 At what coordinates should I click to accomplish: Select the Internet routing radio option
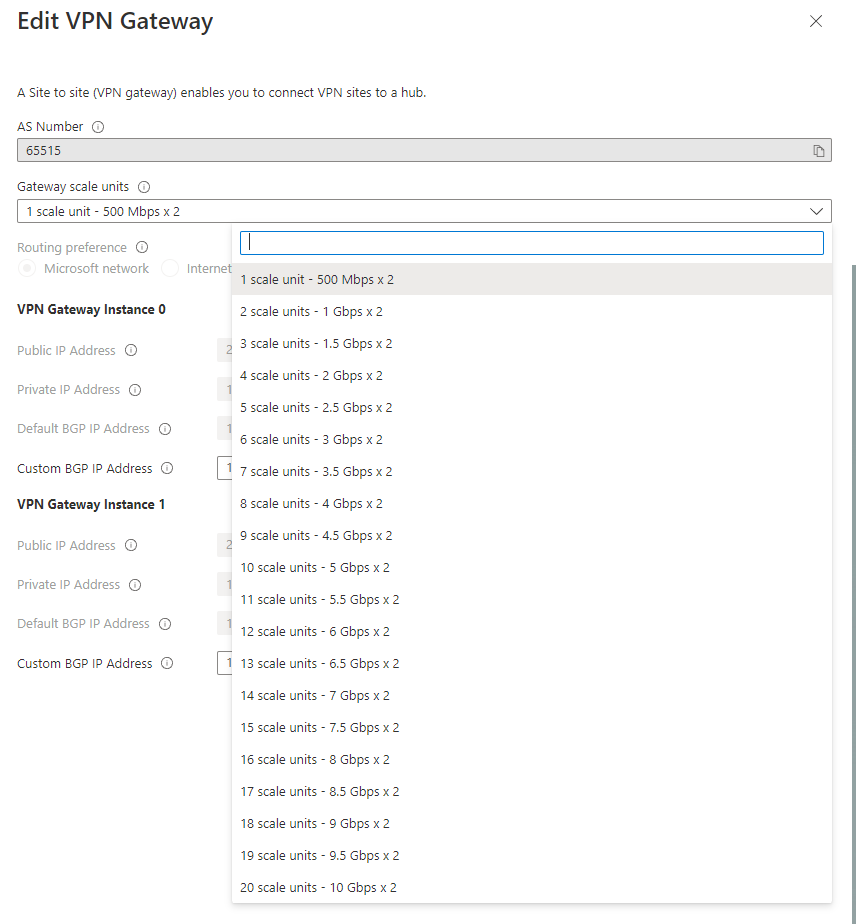[x=170, y=269]
